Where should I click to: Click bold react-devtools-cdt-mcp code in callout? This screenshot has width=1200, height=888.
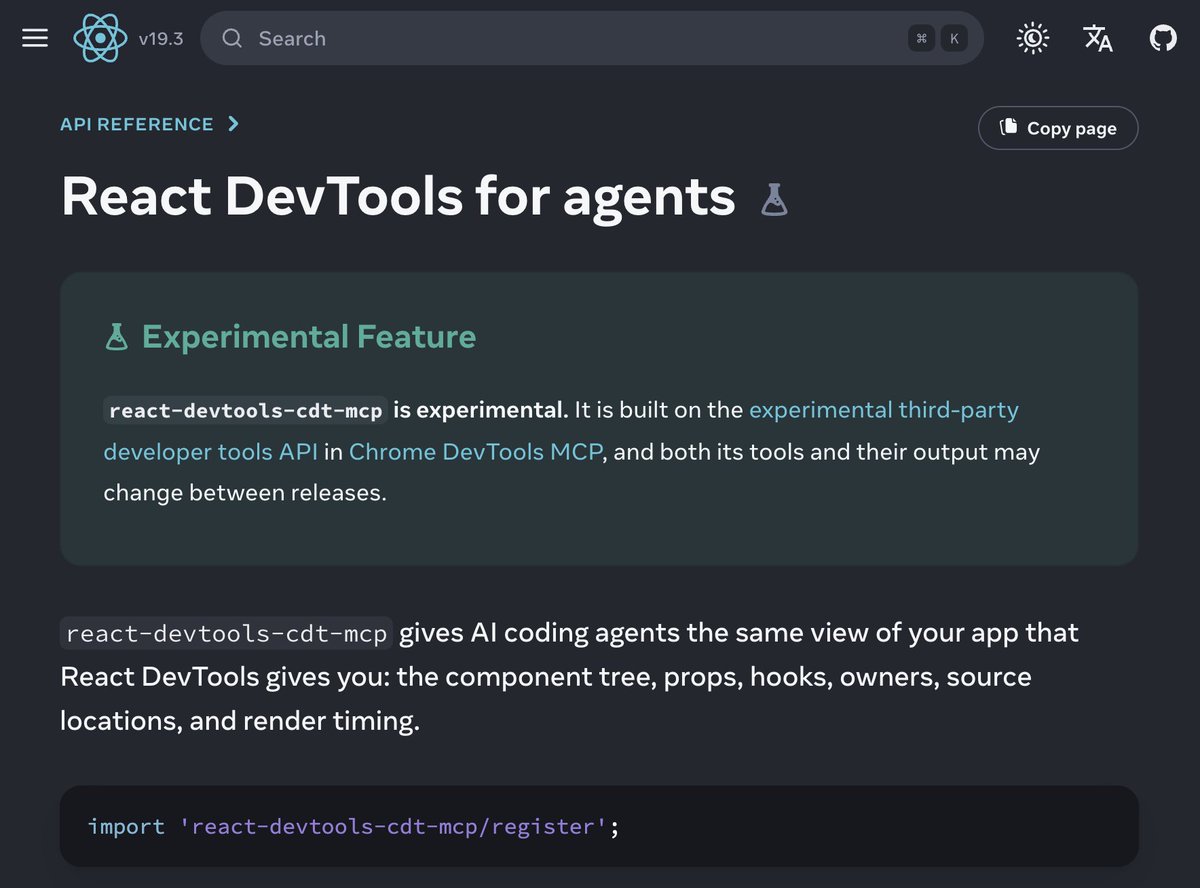coord(245,411)
